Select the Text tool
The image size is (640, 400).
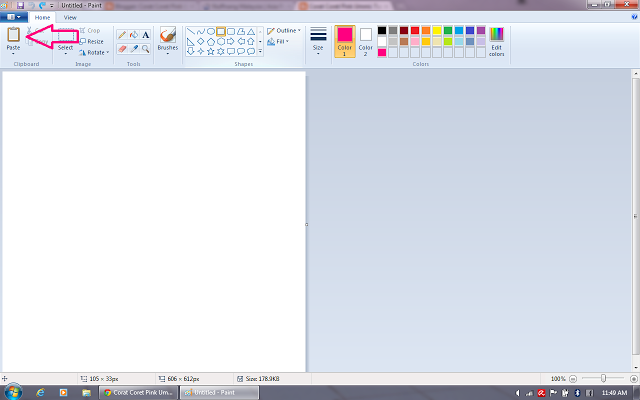point(146,35)
